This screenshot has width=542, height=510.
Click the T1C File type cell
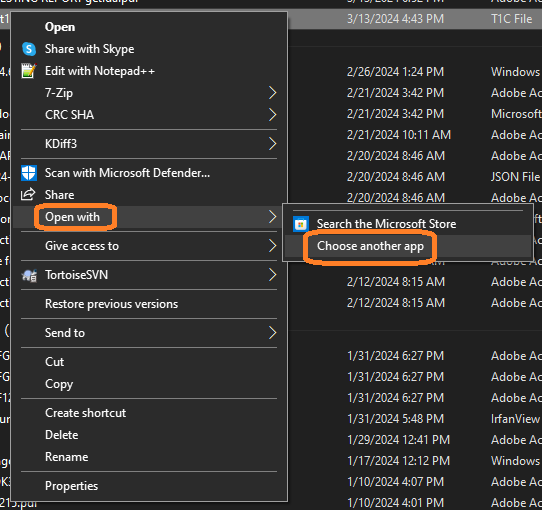coord(512,19)
